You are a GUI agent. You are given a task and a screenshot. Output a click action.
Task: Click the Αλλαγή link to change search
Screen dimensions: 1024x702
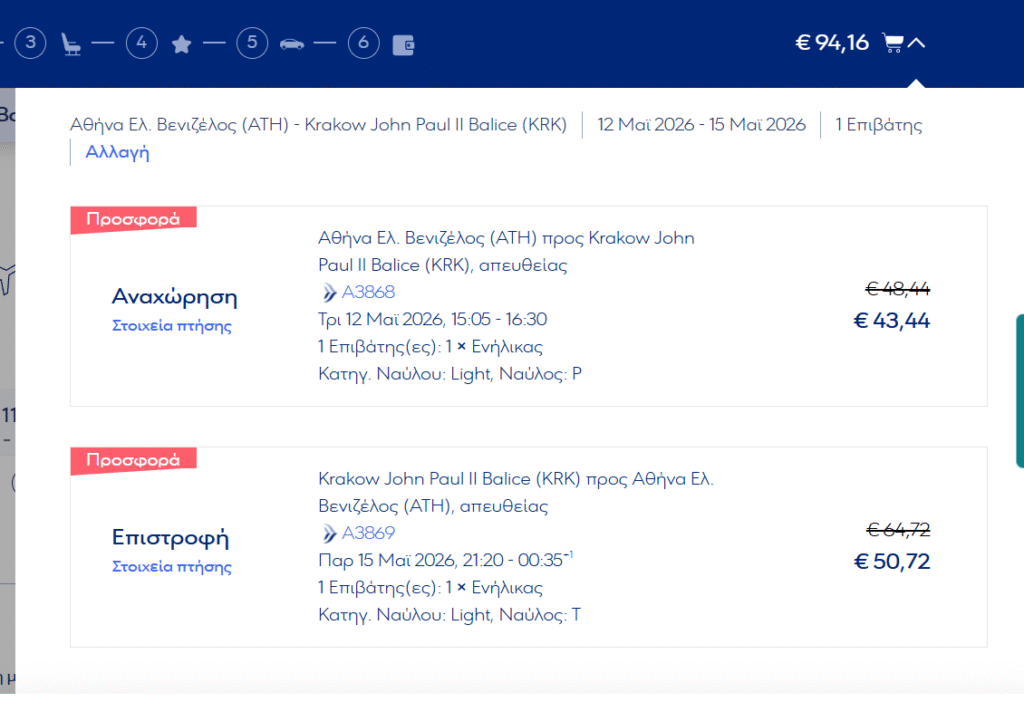(117, 153)
